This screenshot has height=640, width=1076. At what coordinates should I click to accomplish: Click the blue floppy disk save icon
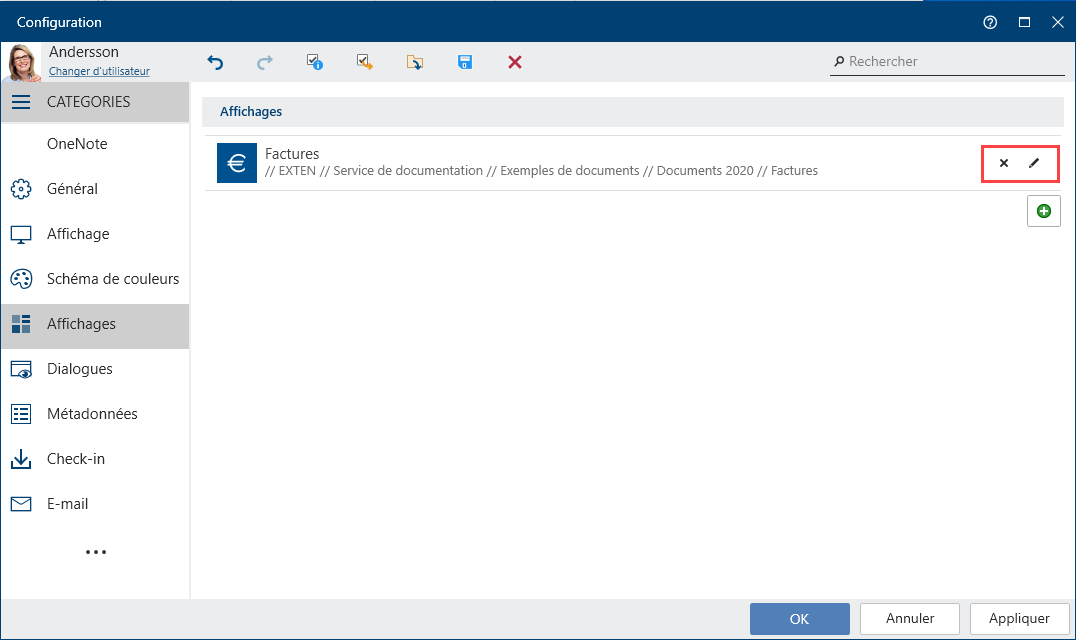pos(465,62)
